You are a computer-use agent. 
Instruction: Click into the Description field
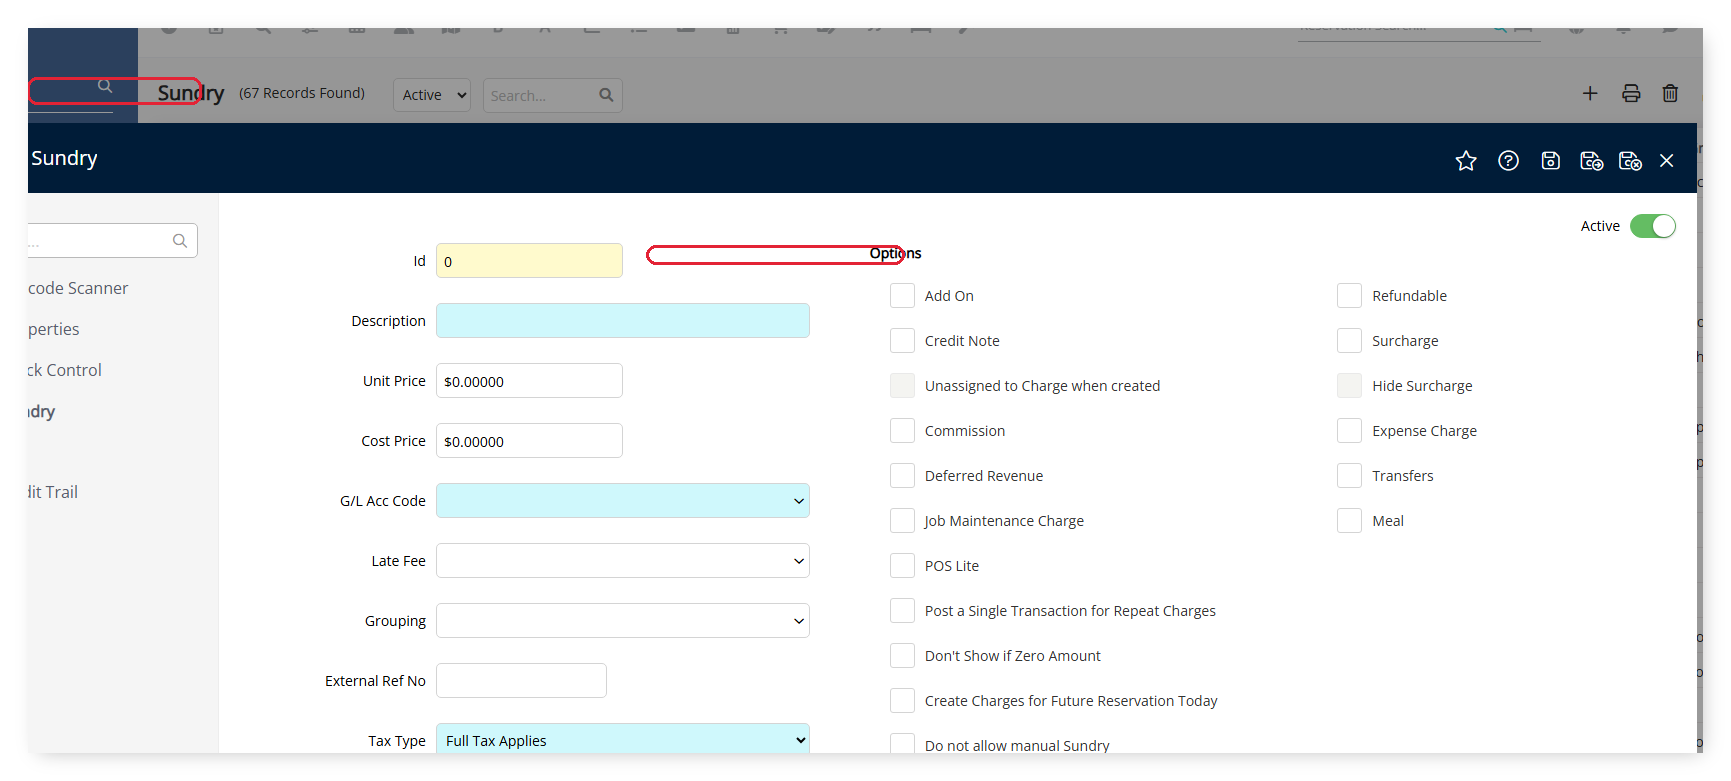click(623, 321)
